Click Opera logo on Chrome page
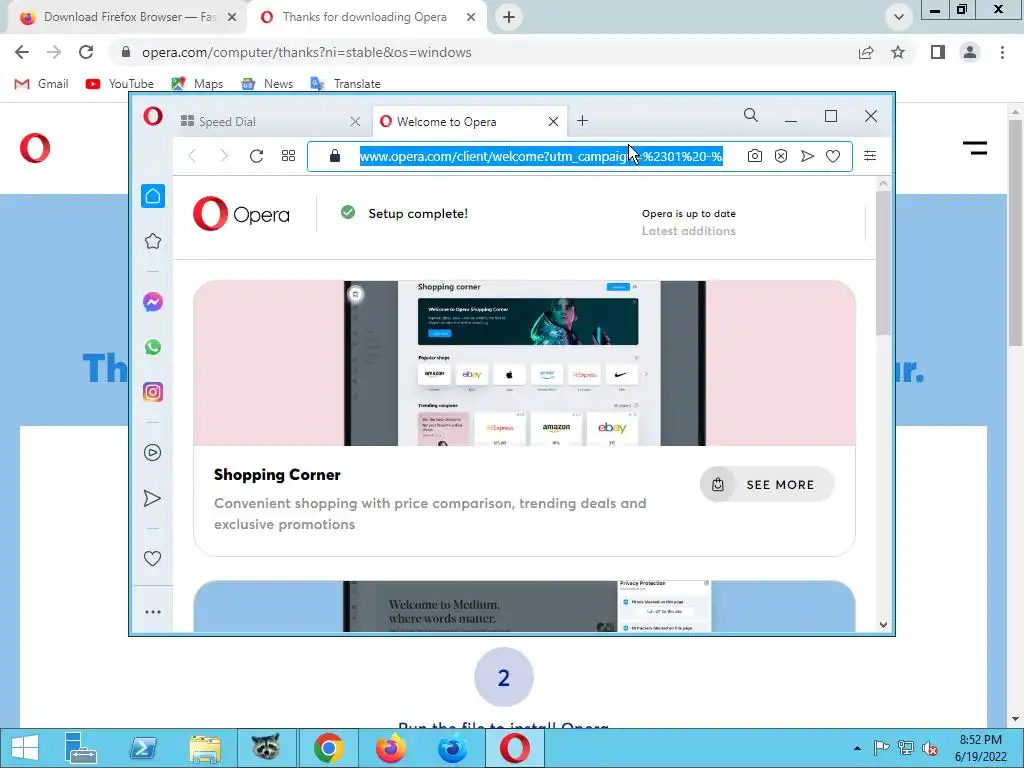 click(x=35, y=148)
